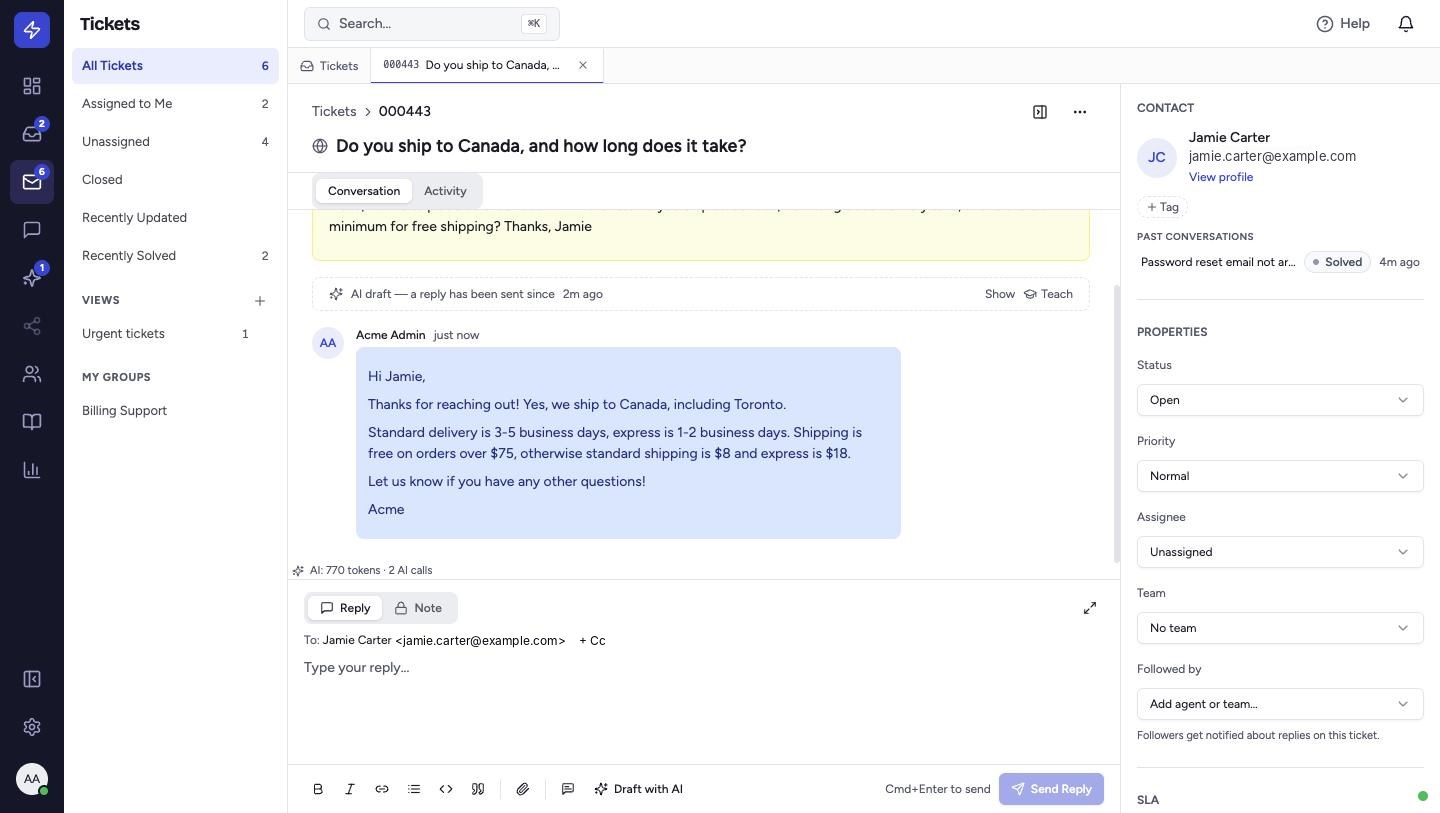Insert a link in reply editor
The height and width of the screenshot is (813, 1440).
[382, 789]
